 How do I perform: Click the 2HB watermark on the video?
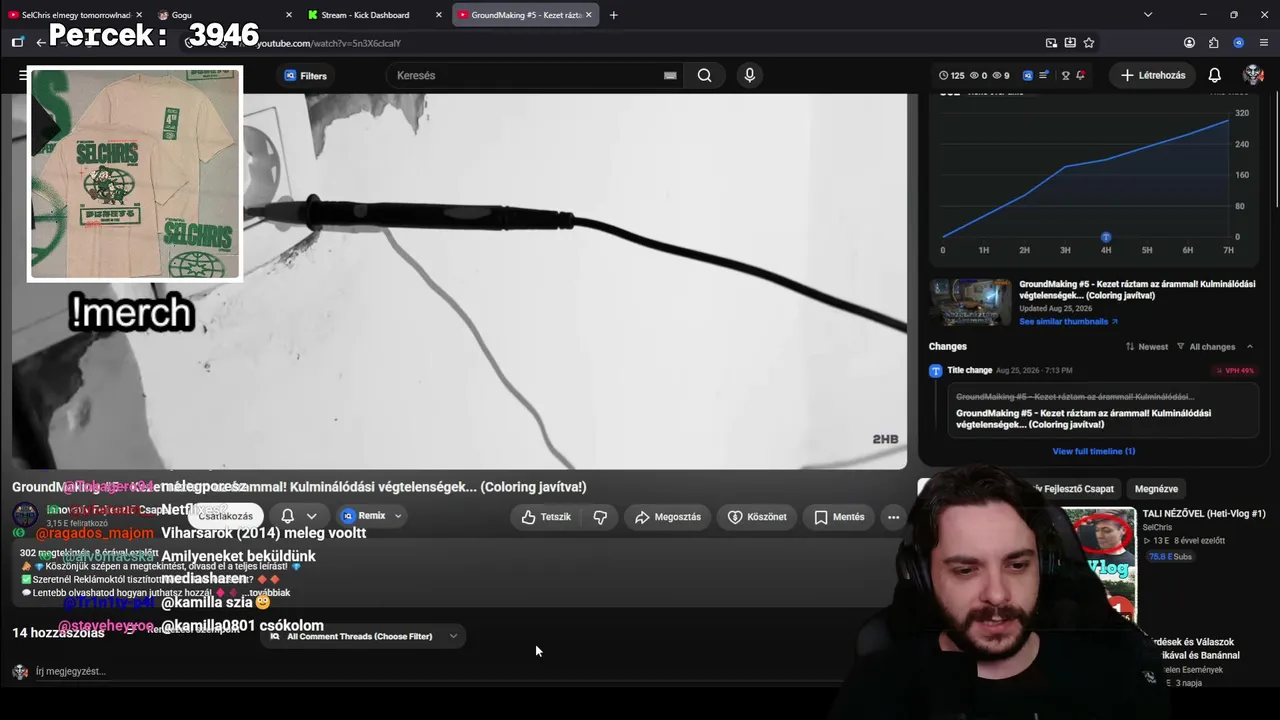885,439
